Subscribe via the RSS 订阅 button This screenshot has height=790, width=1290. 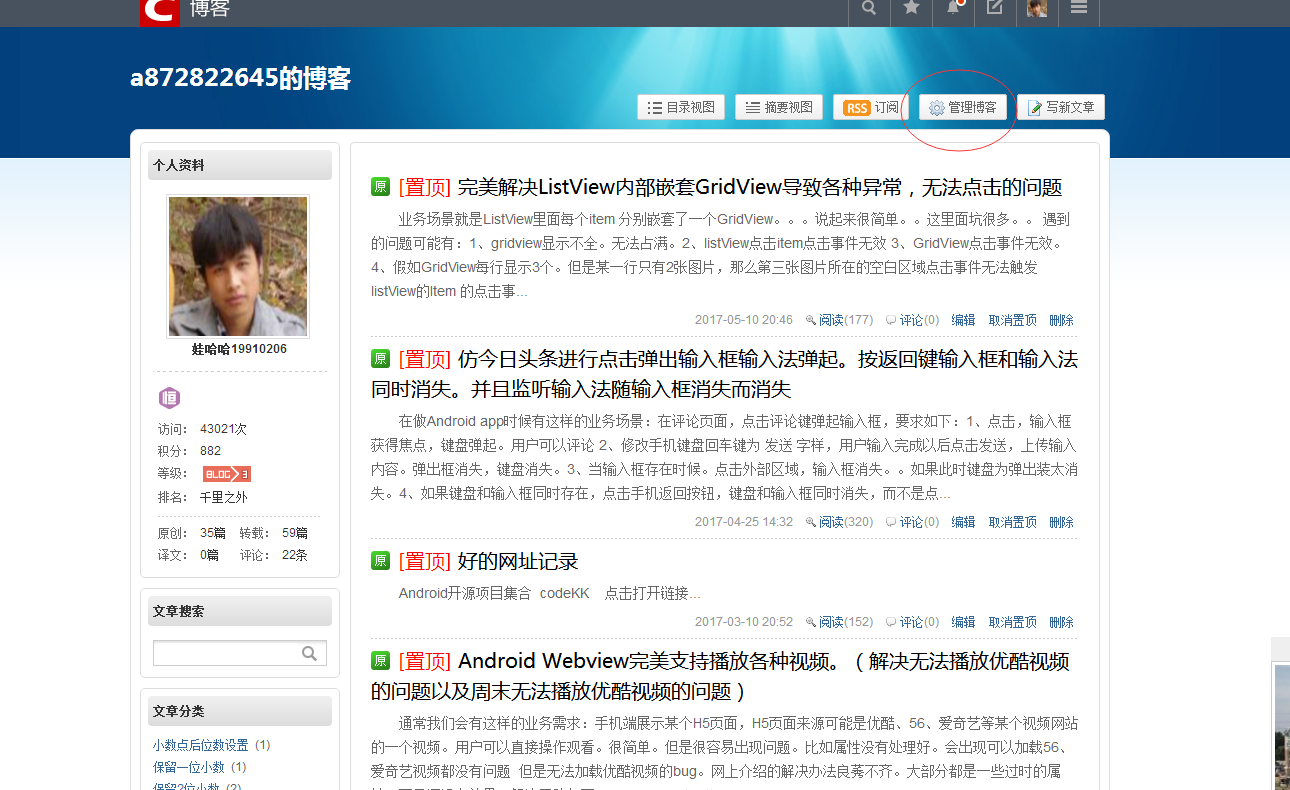point(871,107)
